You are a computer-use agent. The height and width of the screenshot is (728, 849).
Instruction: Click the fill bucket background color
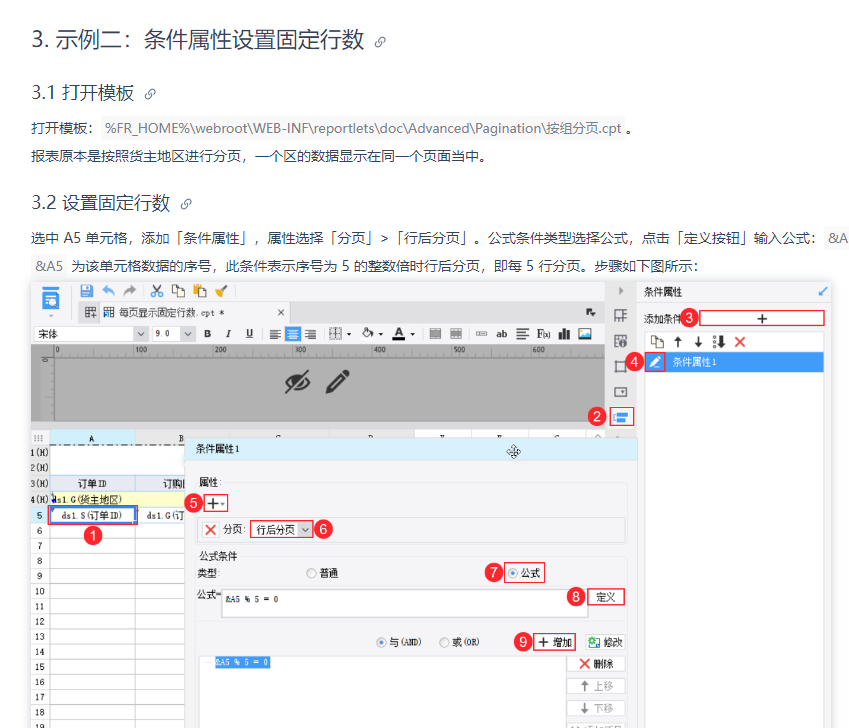coord(368,333)
